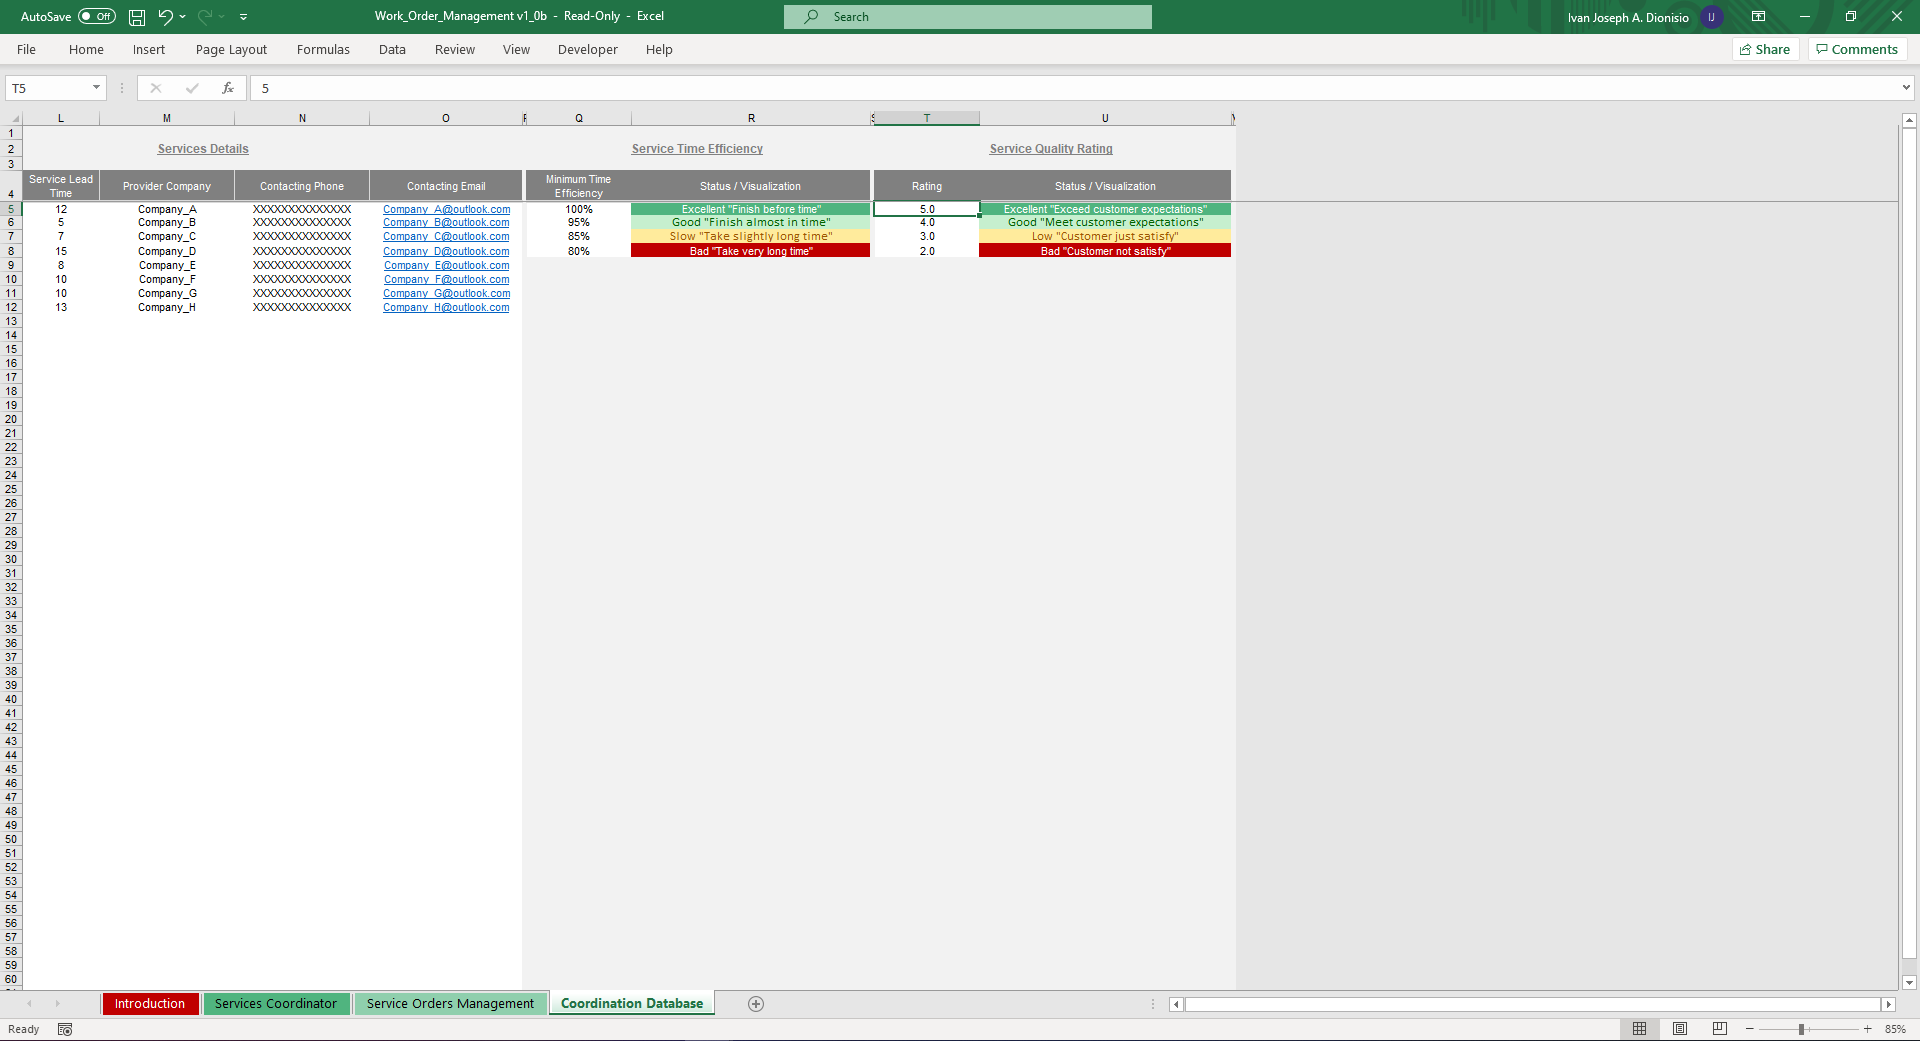Open the Undo history dropdown arrow
This screenshot has width=1920, height=1041.
[x=183, y=17]
